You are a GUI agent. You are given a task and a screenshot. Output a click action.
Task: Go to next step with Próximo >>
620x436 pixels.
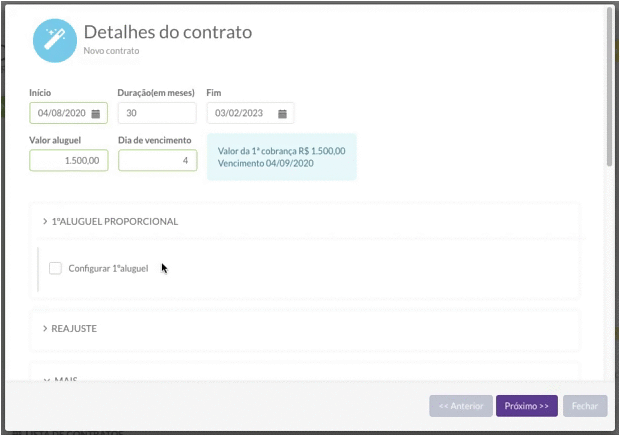tap(526, 406)
